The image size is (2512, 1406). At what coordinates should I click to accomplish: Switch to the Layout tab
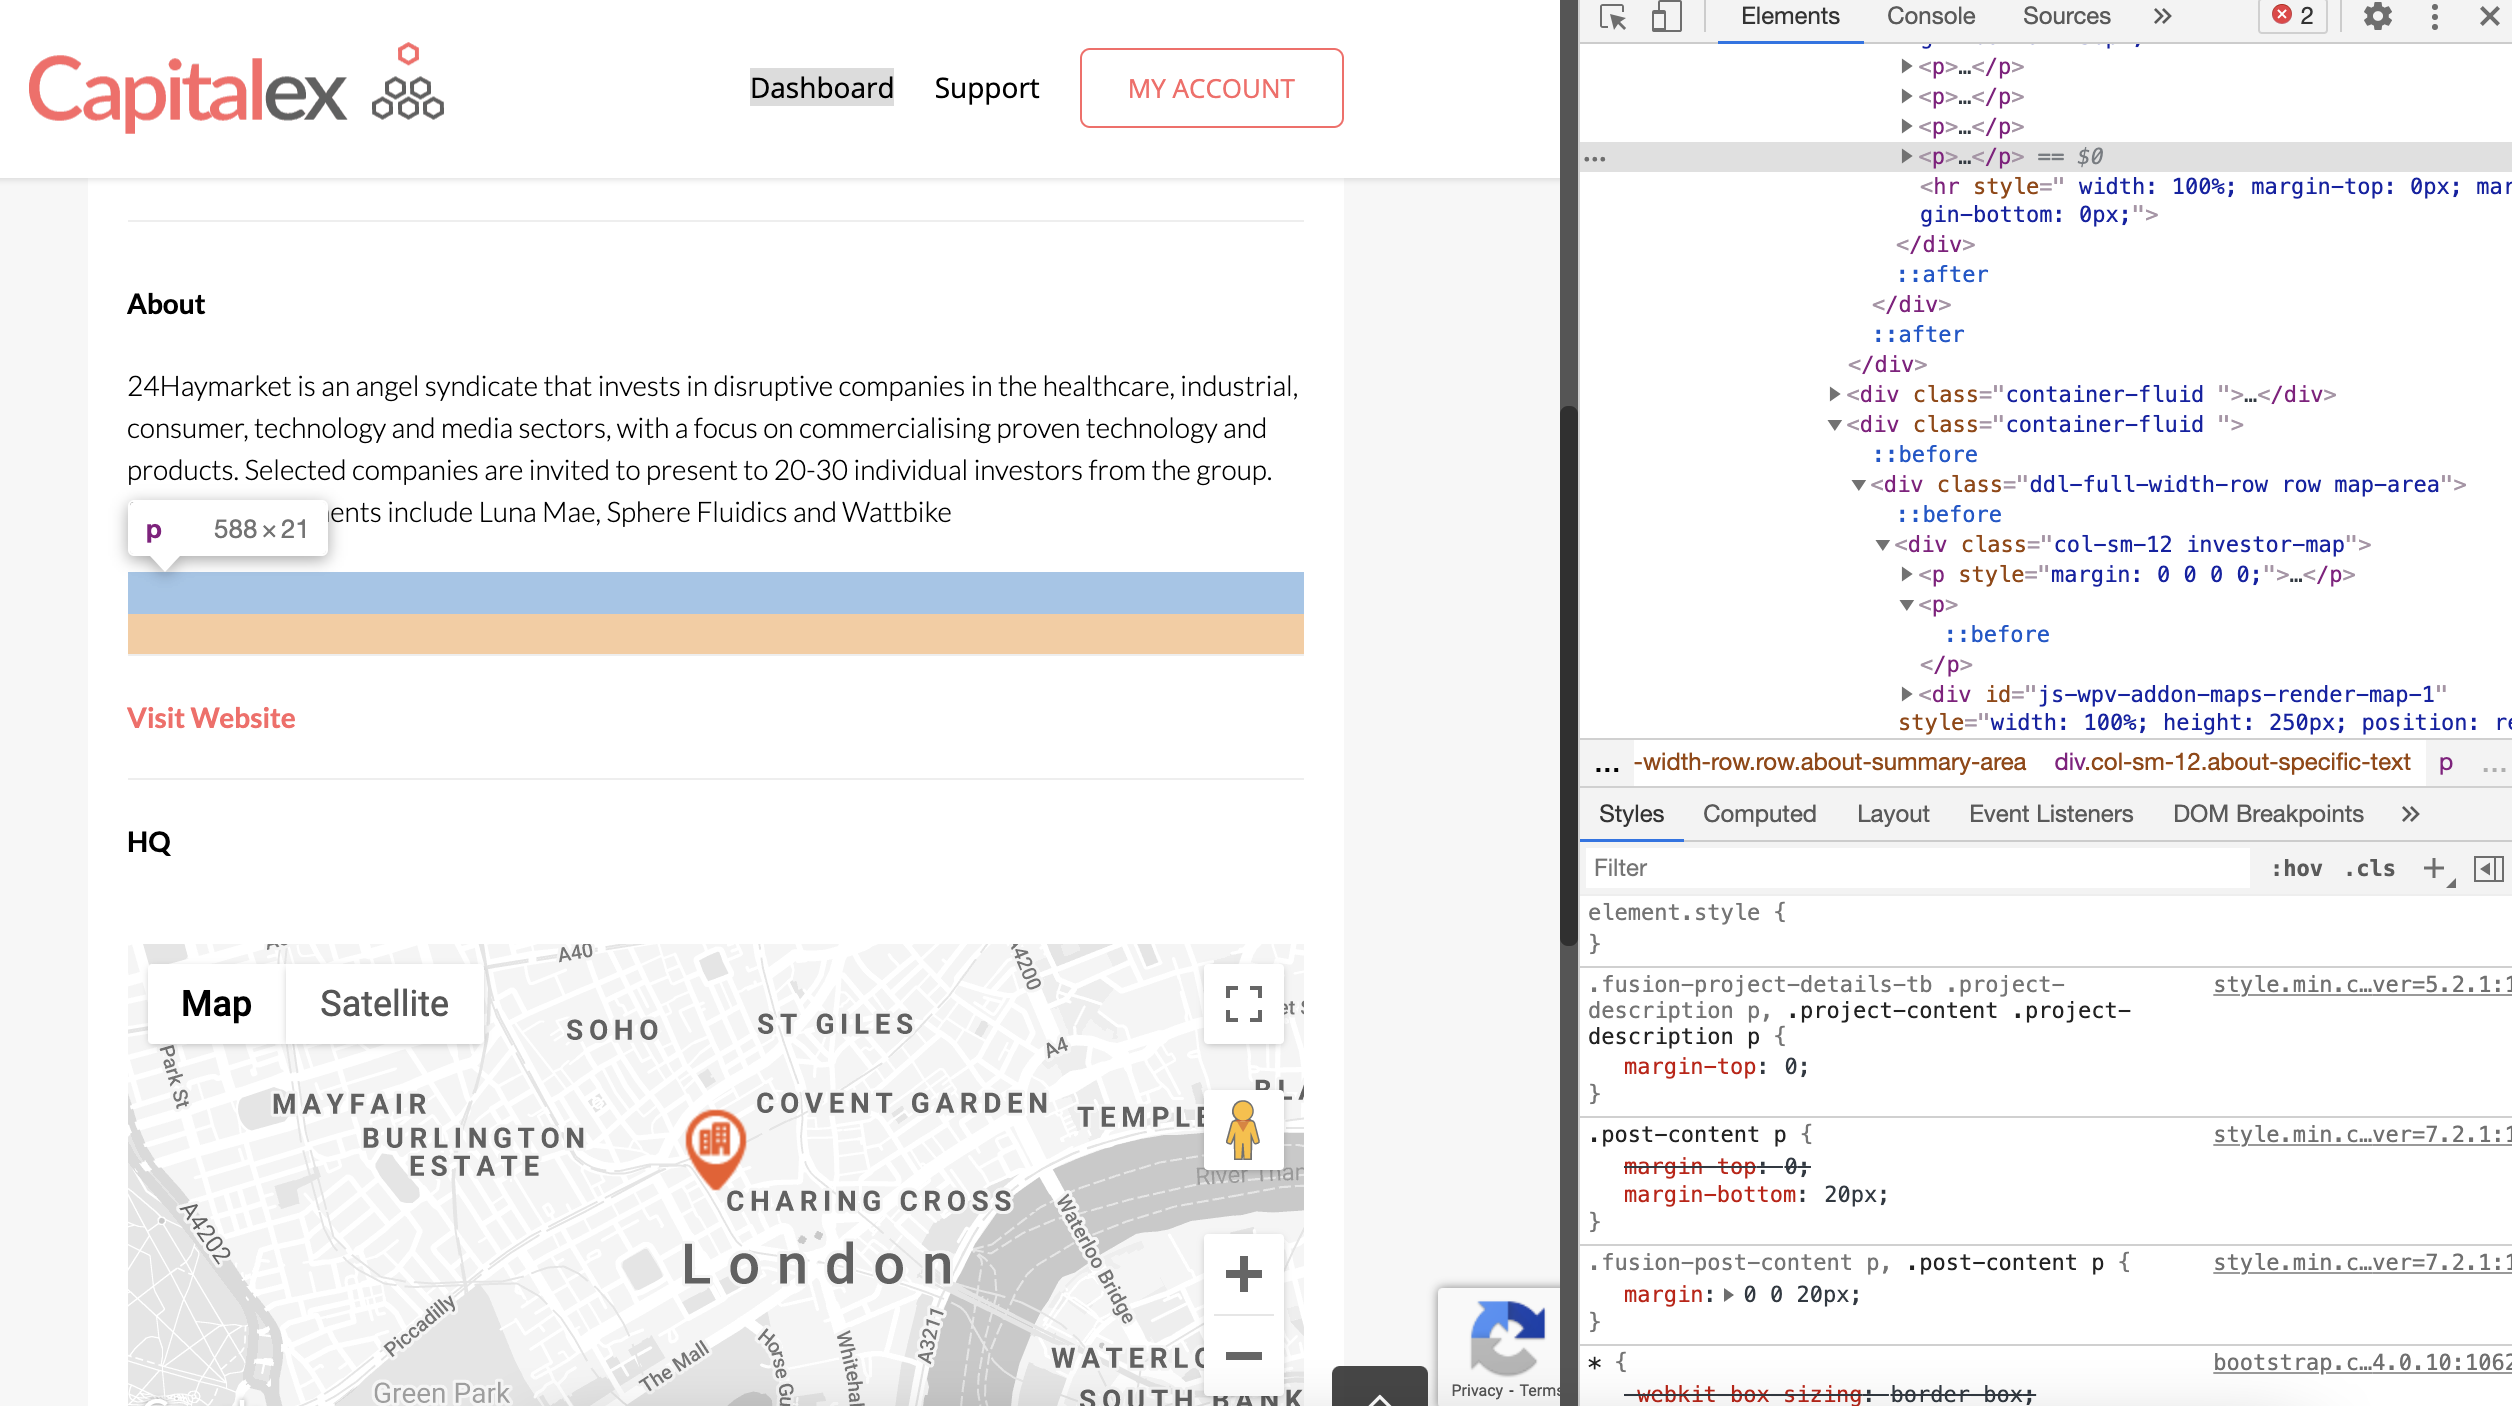(x=1893, y=814)
